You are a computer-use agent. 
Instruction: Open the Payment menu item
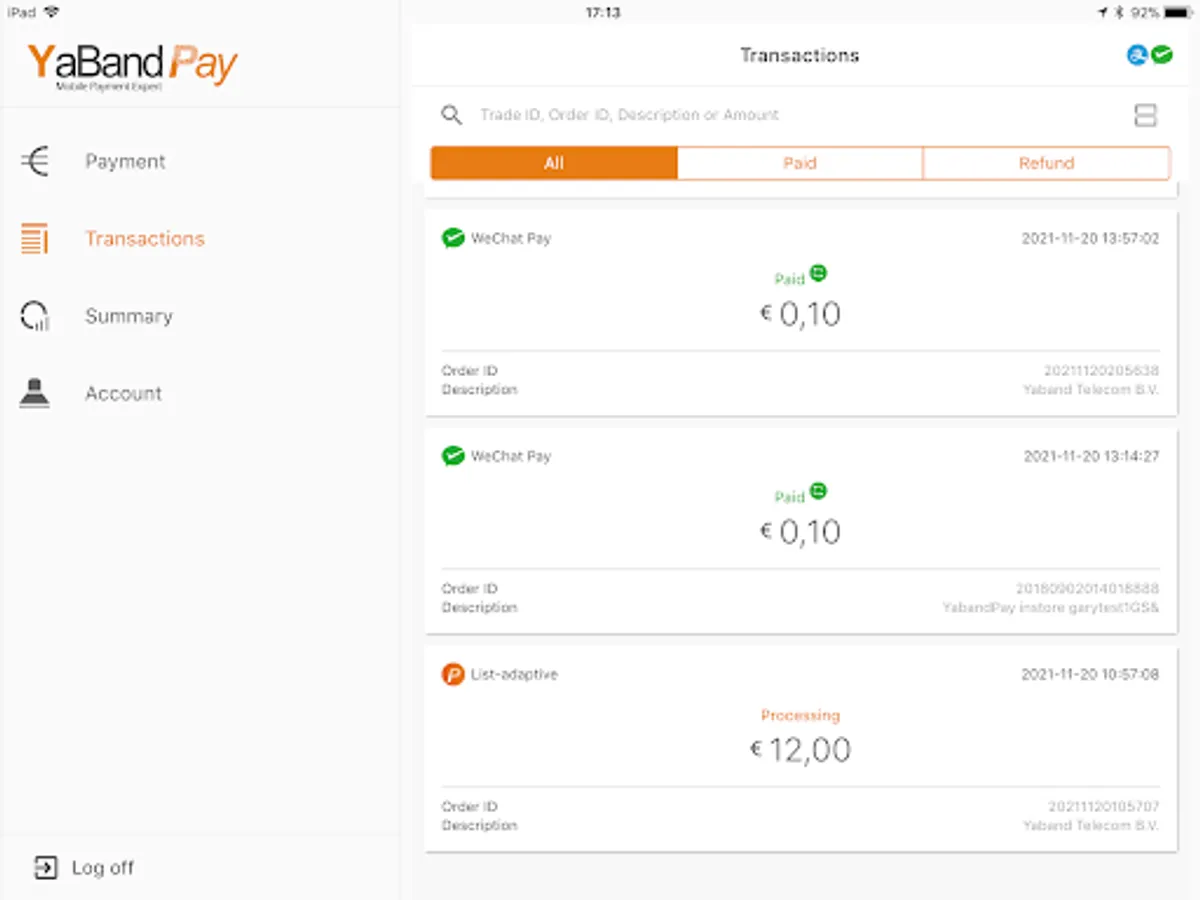point(200,161)
